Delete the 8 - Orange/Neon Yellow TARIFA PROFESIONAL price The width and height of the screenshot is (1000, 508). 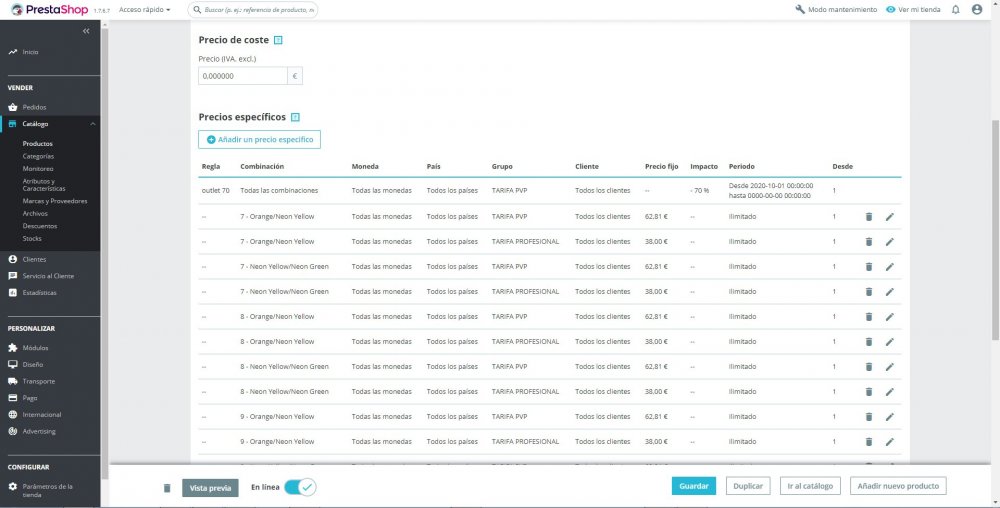pyautogui.click(x=869, y=342)
